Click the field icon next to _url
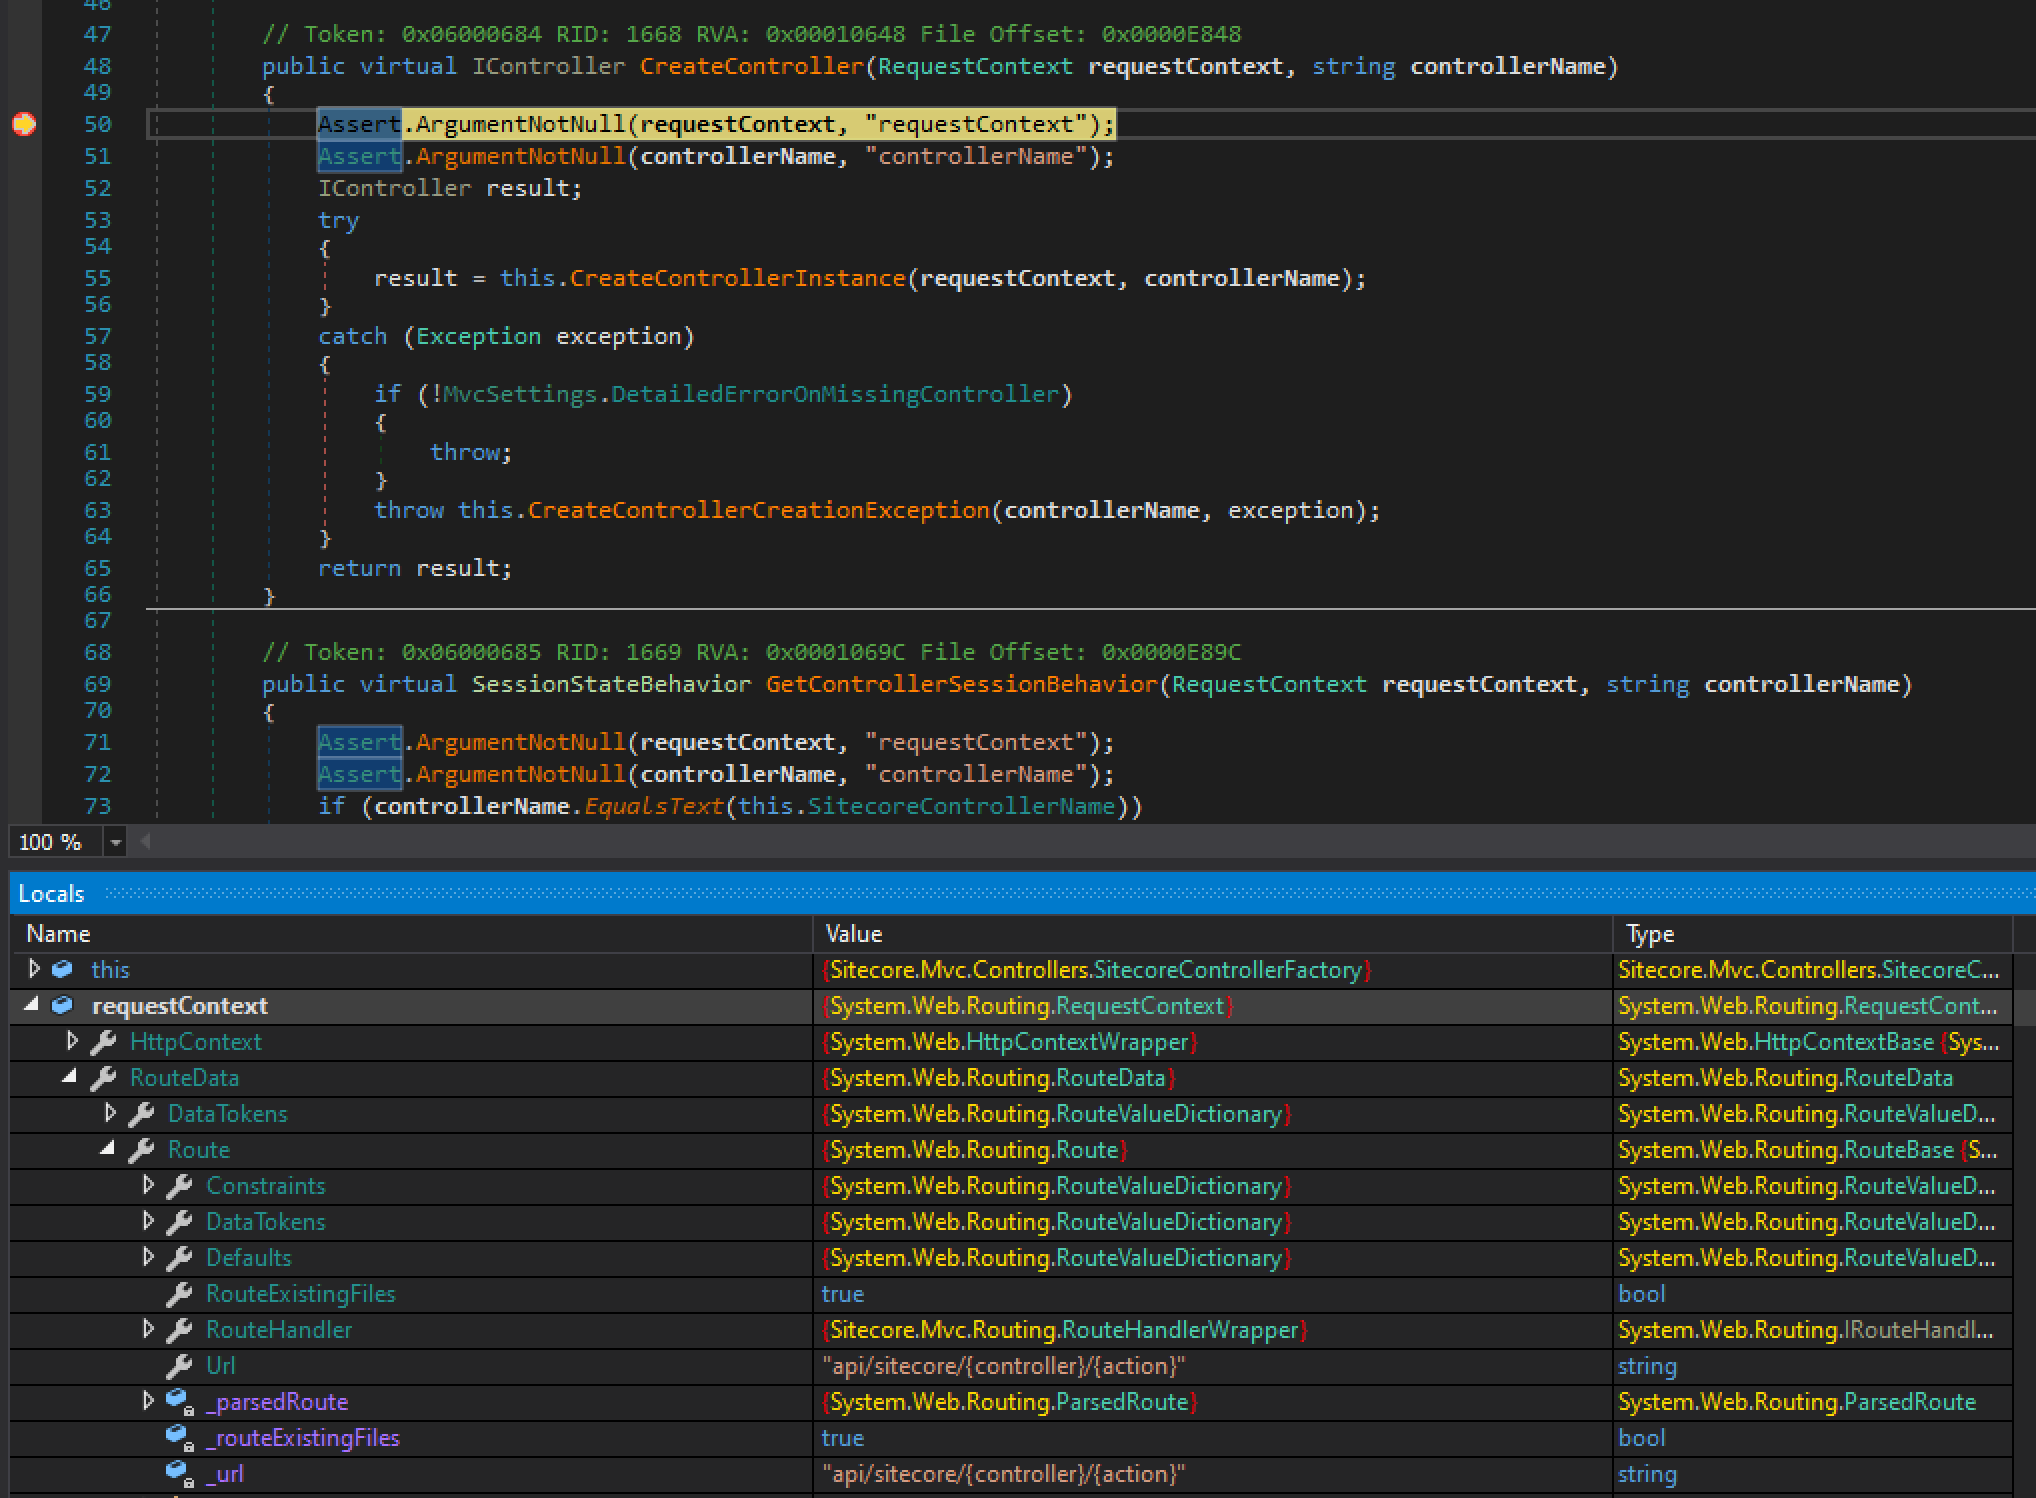 point(175,1473)
